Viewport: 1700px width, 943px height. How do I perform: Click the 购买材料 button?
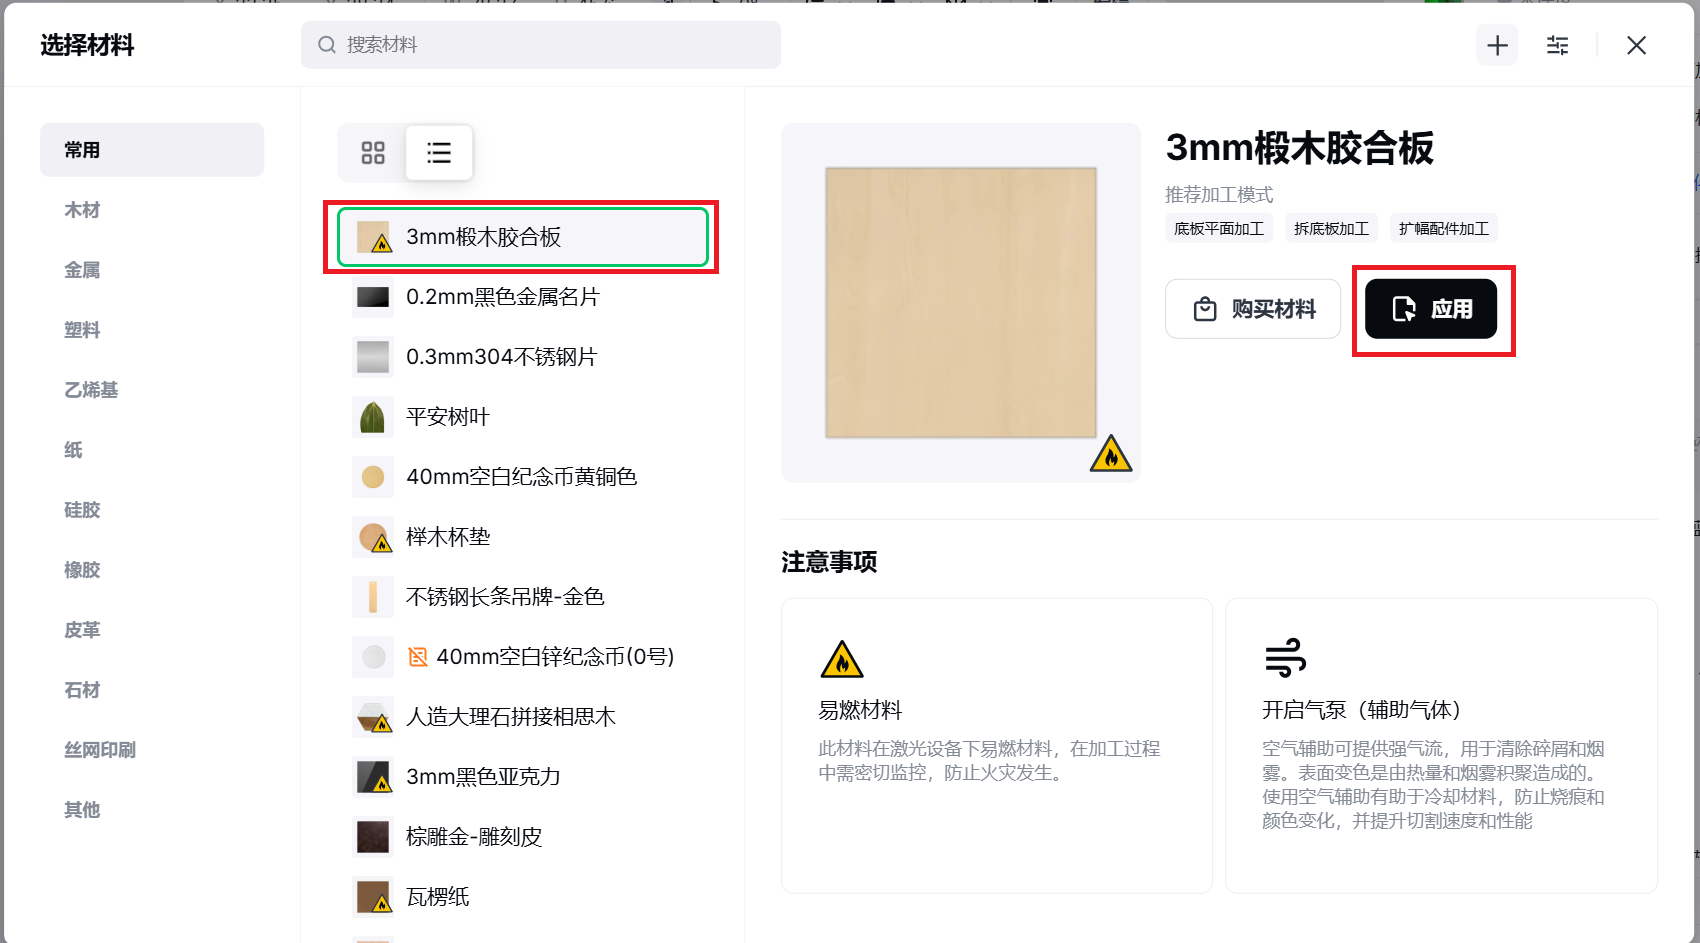tap(1252, 309)
